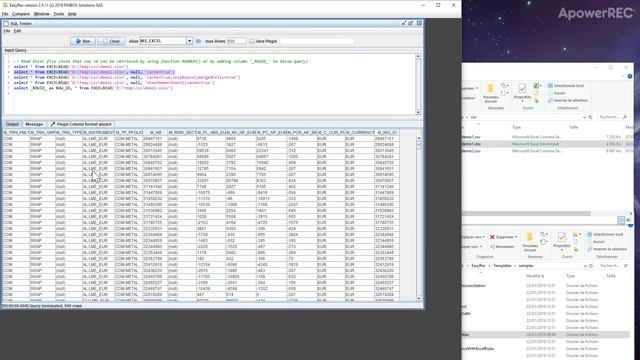Refresh upper Explorer folder view
The width and height of the screenshot is (640, 360).
coord(590,117)
